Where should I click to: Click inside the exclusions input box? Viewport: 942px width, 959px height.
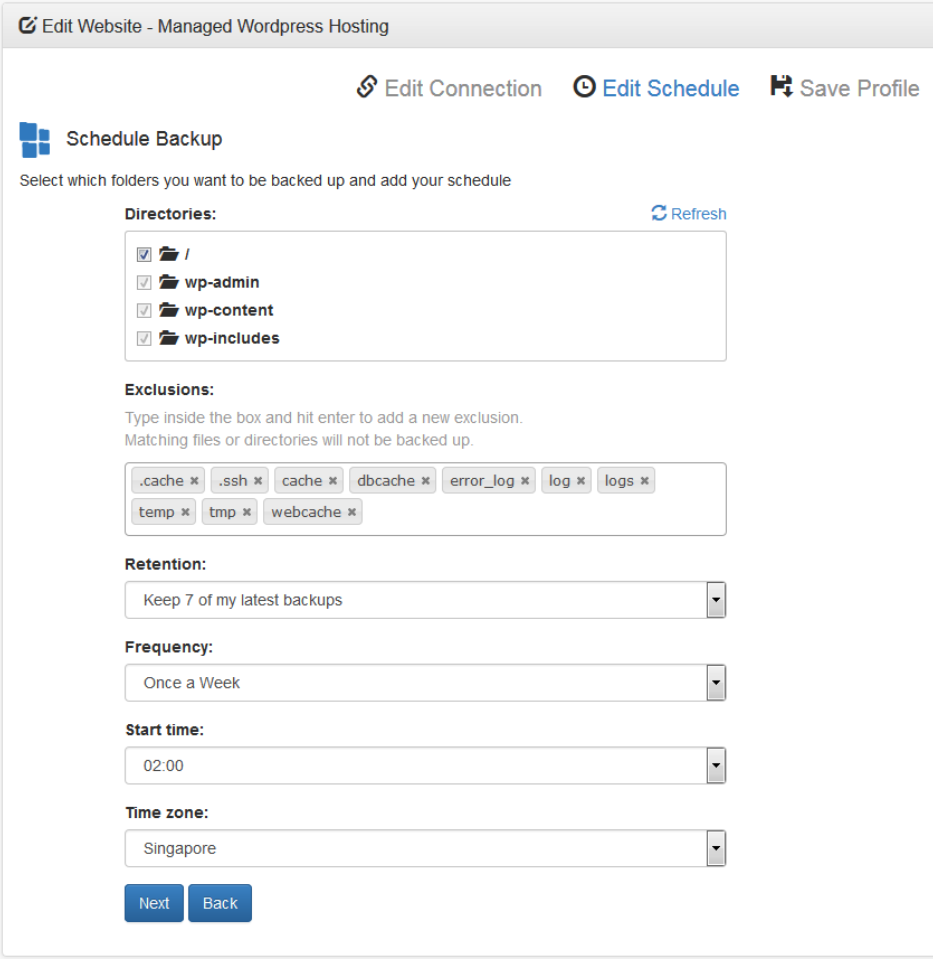[540, 514]
